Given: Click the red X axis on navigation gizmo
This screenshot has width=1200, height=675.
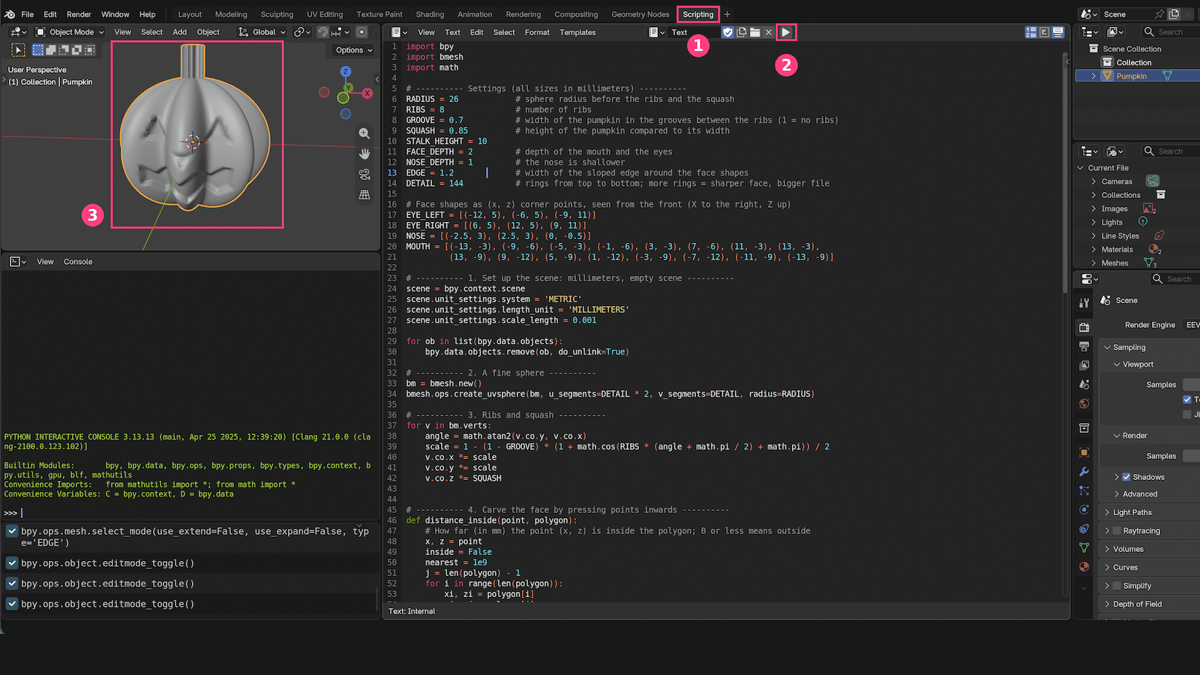Looking at the screenshot, I should point(367,93).
